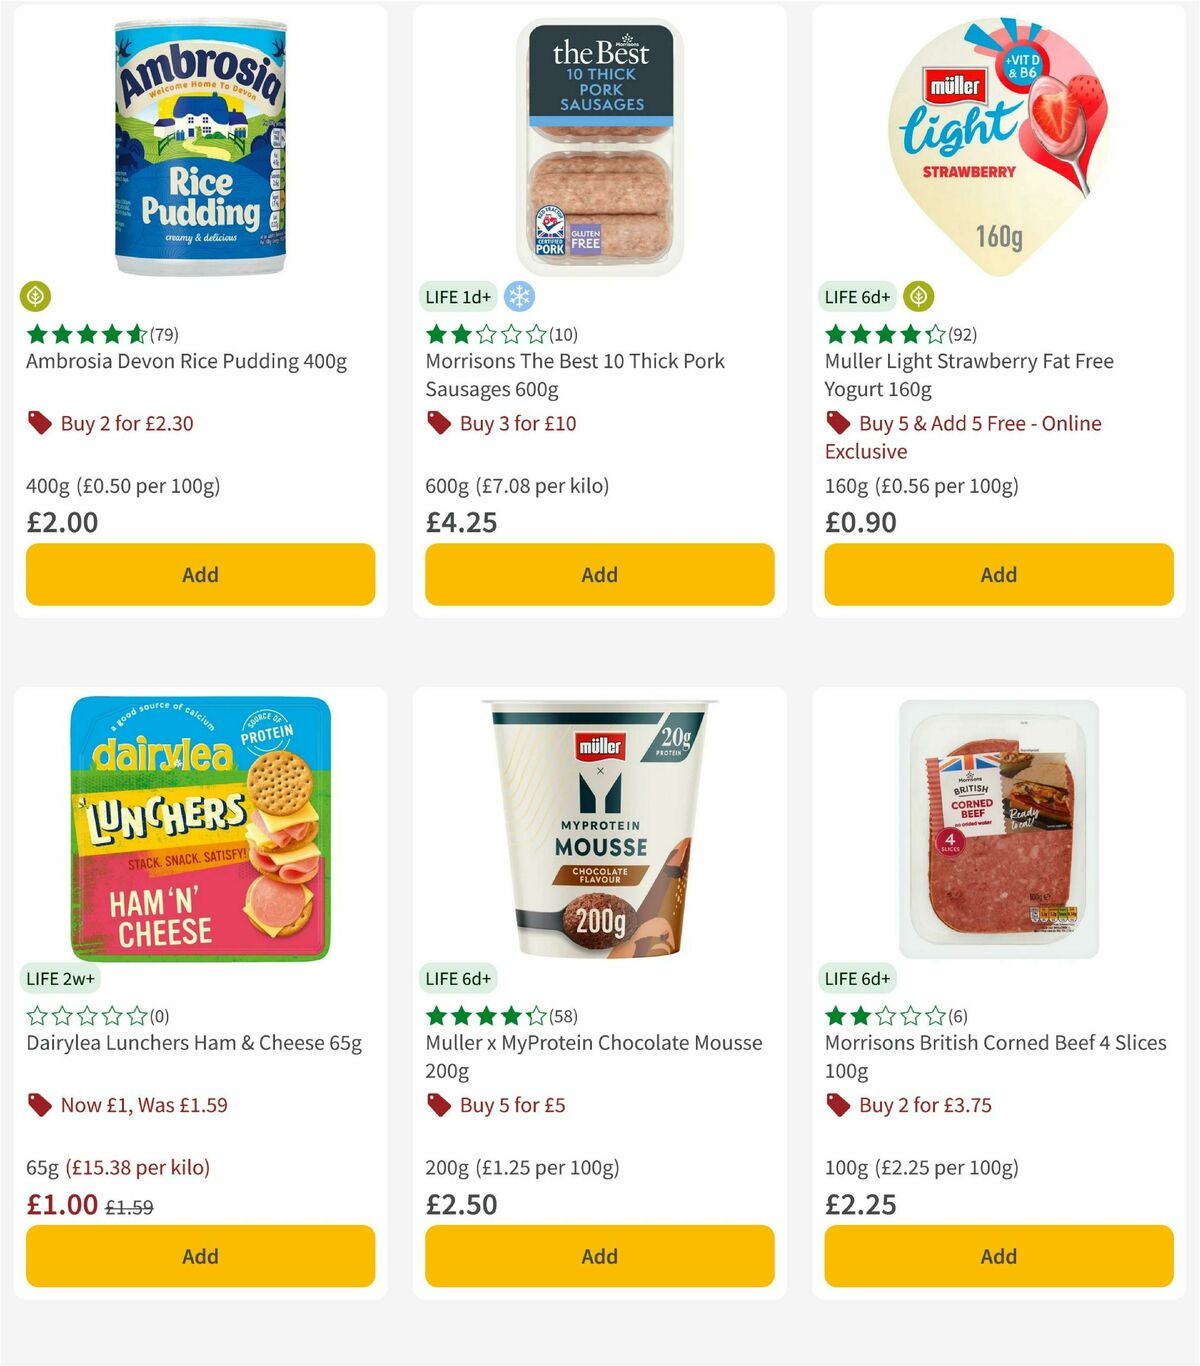Click the organic leaf icon above Ambrosia Rice Pudding rating
Viewport: 1200px width, 1366px height.
pyautogui.click(x=37, y=297)
